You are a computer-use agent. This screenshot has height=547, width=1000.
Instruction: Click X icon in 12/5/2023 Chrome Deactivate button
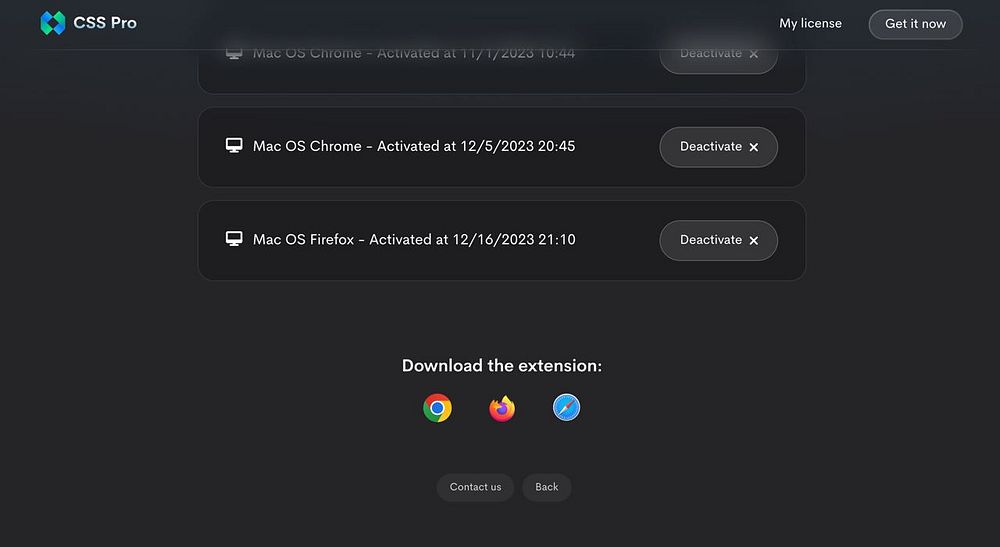tap(754, 147)
